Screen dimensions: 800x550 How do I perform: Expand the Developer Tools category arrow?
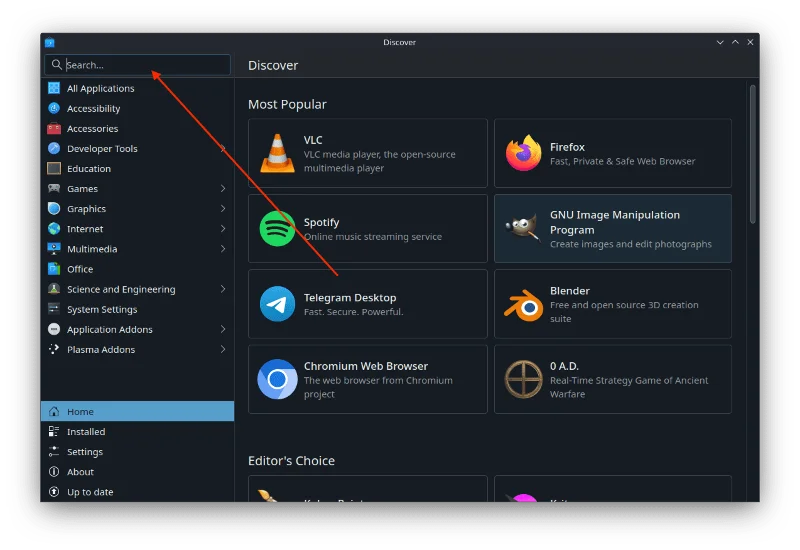(x=223, y=149)
